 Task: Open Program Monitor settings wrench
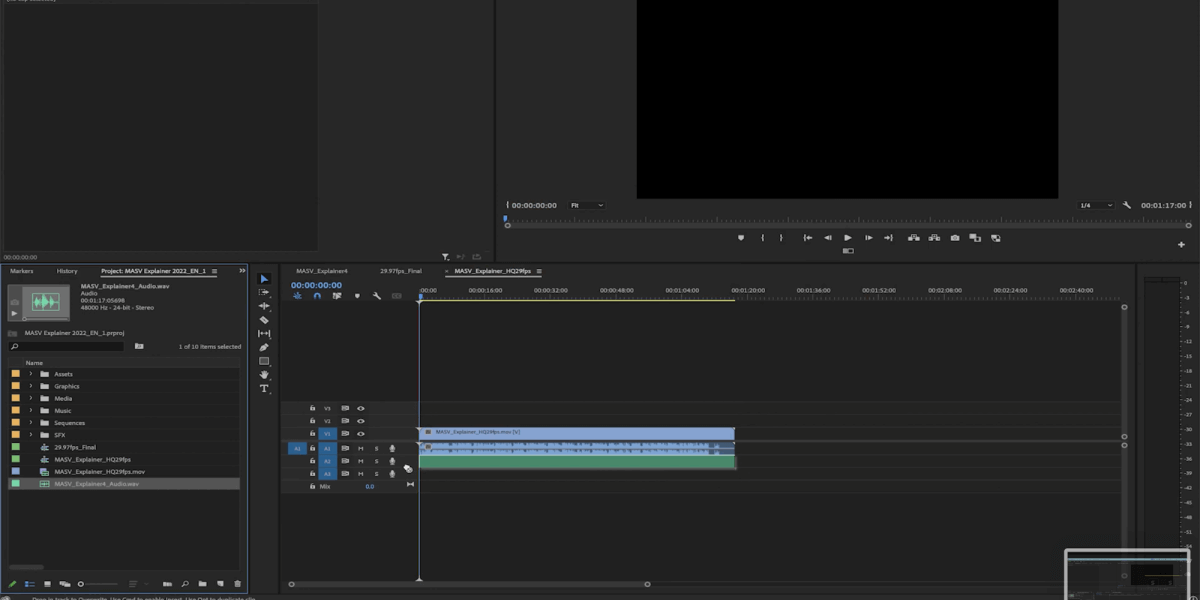pos(1127,205)
